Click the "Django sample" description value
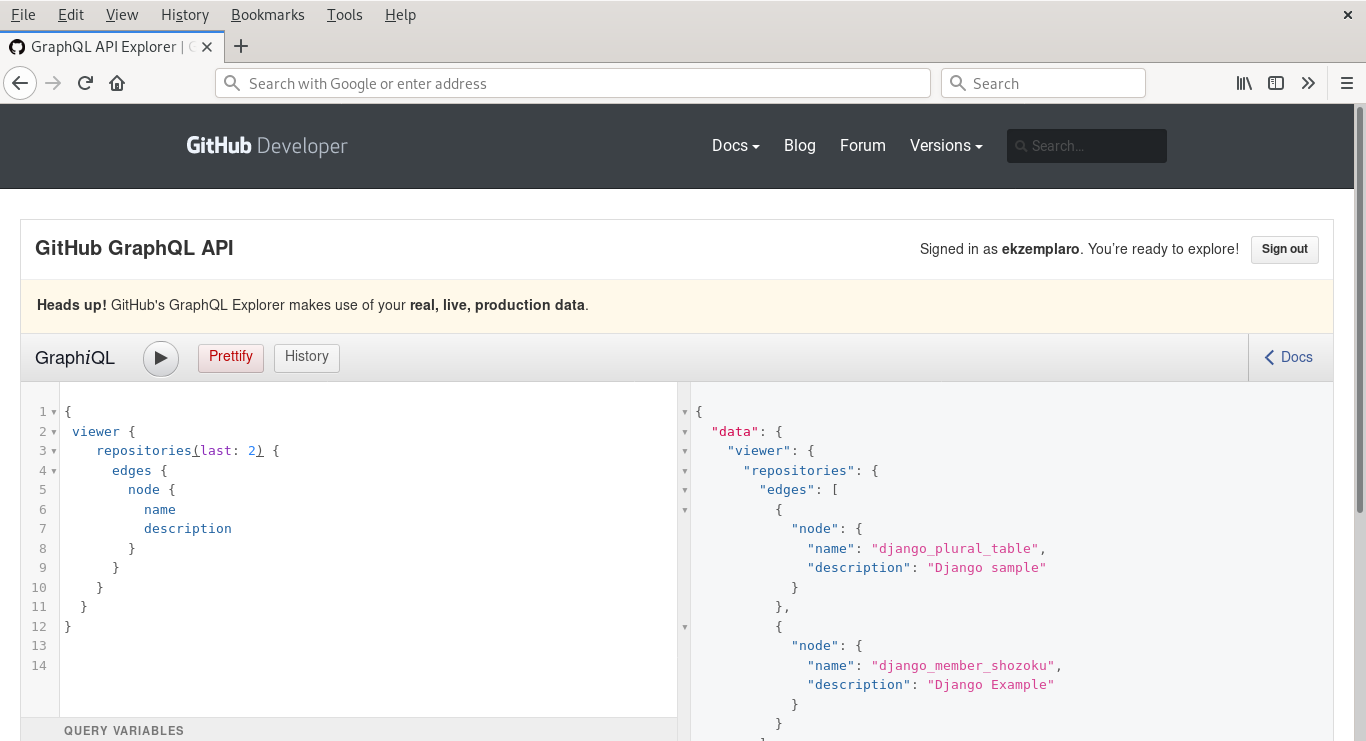Image resolution: width=1366 pixels, height=741 pixels. [x=986, y=568]
